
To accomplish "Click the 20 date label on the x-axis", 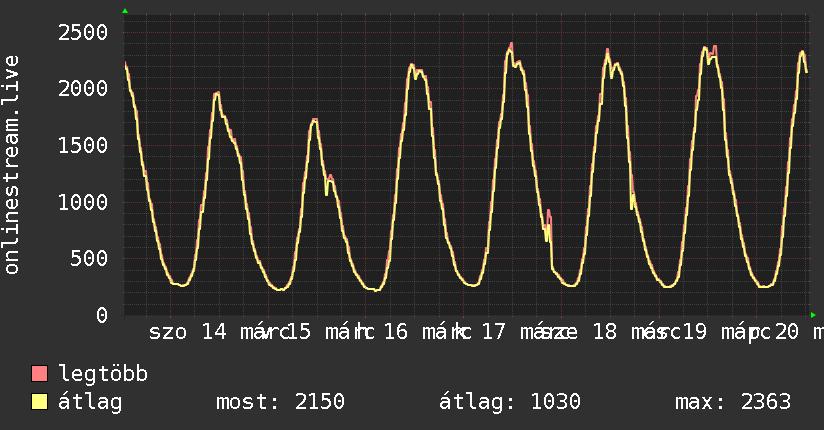I will tap(787, 332).
